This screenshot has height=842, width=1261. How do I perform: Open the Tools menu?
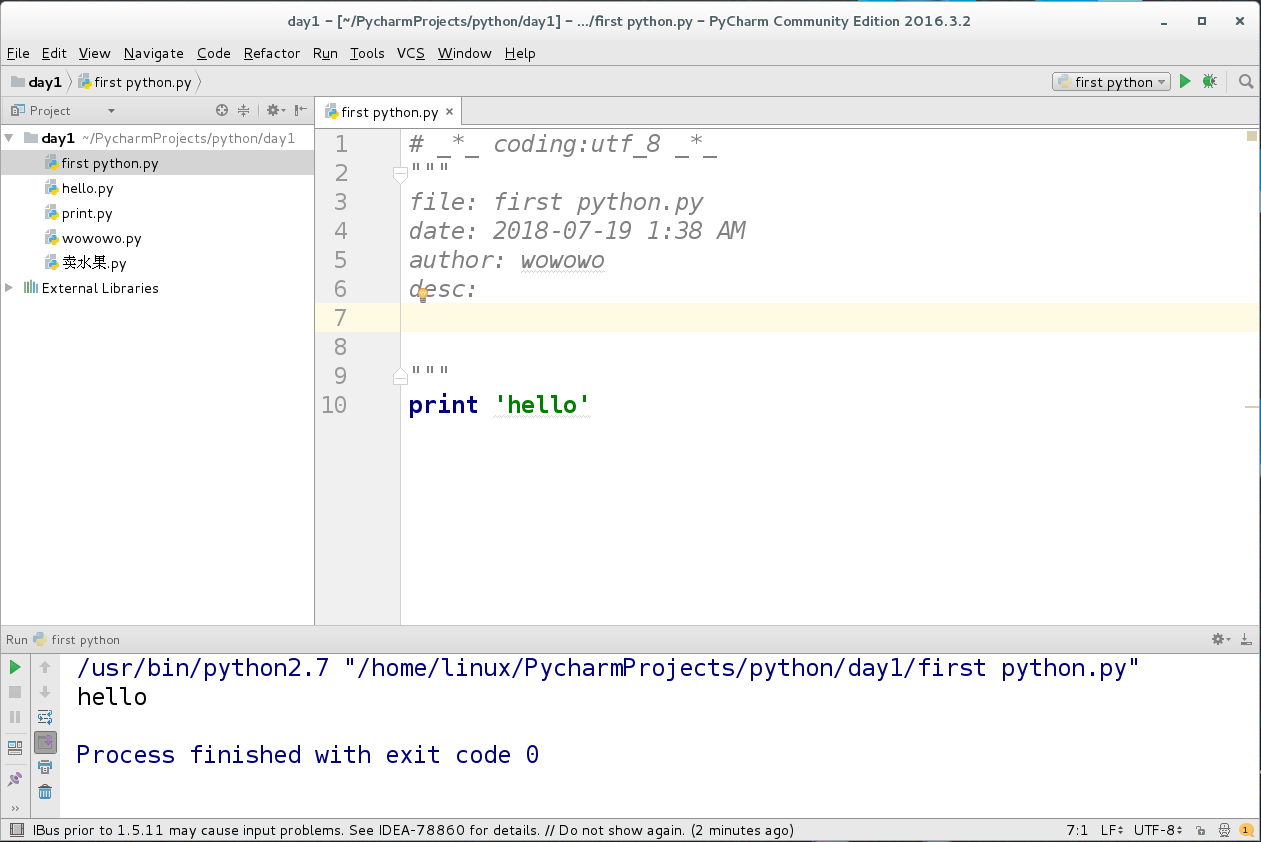[x=367, y=53]
